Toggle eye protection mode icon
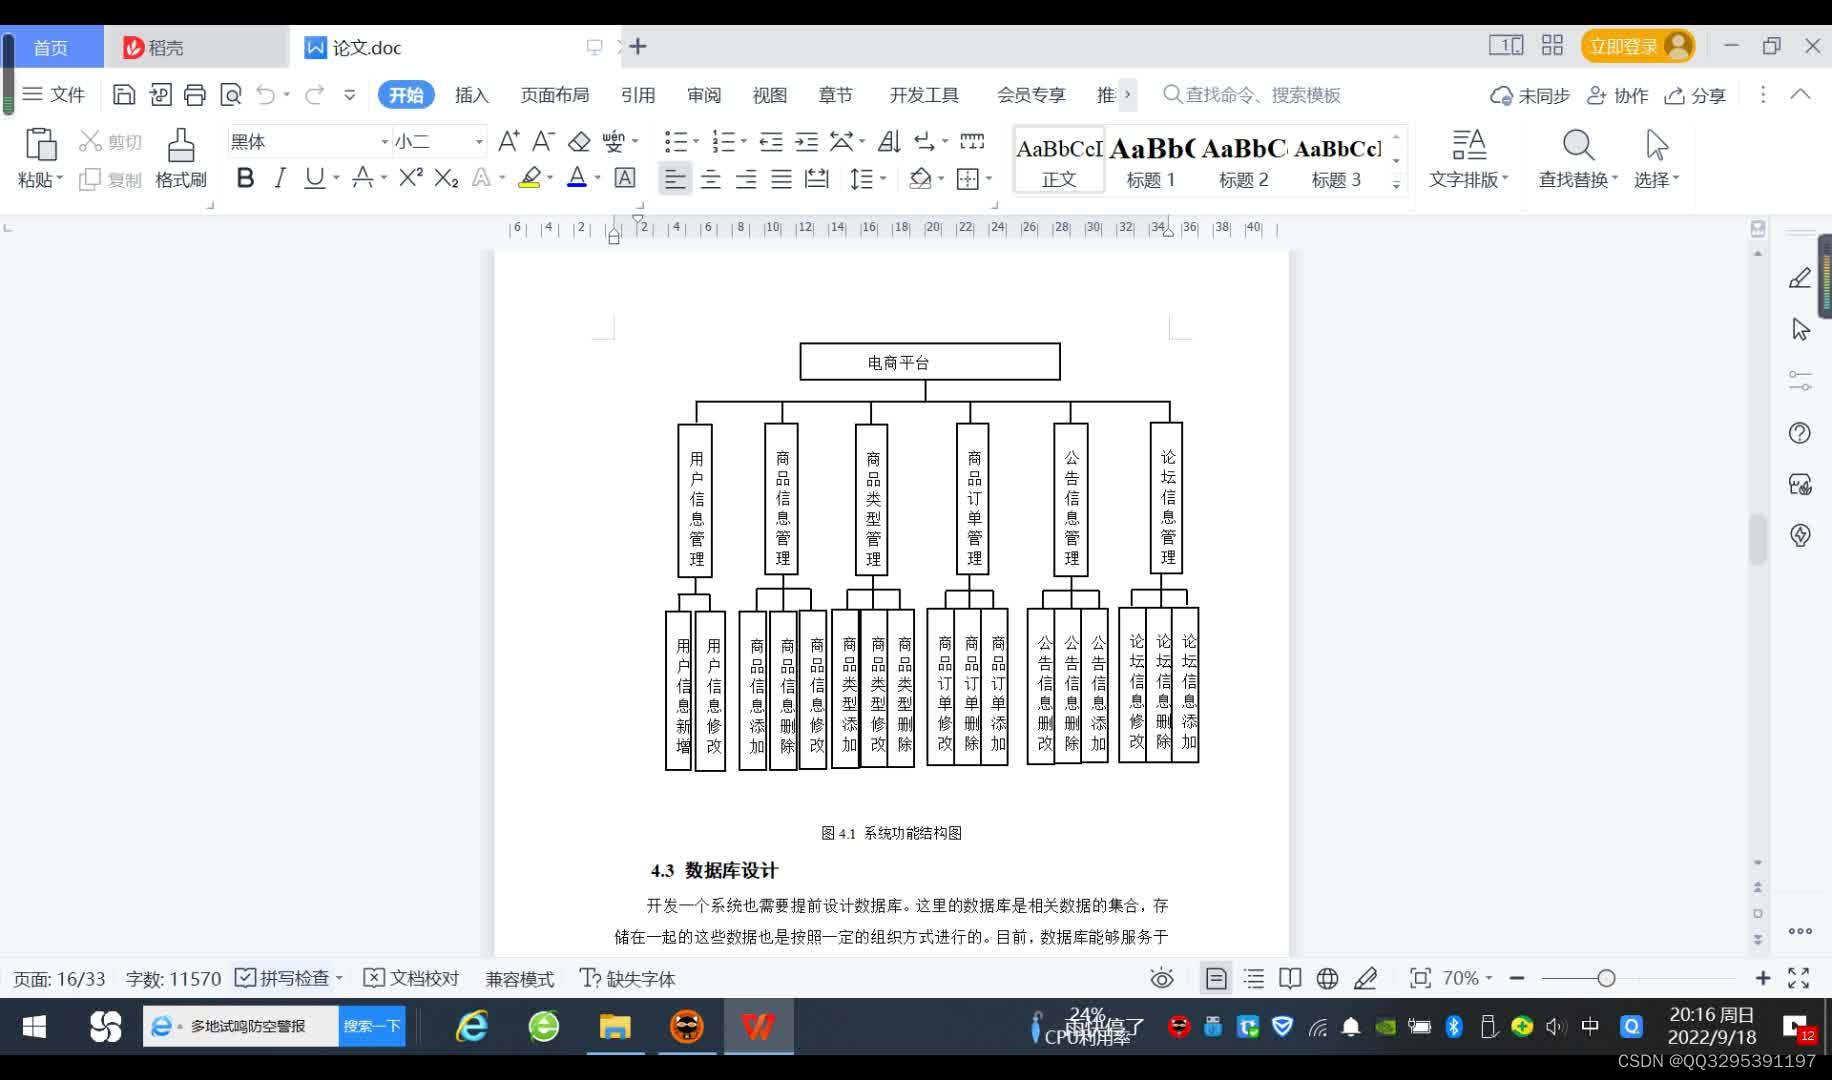Image resolution: width=1832 pixels, height=1080 pixels. point(1162,979)
